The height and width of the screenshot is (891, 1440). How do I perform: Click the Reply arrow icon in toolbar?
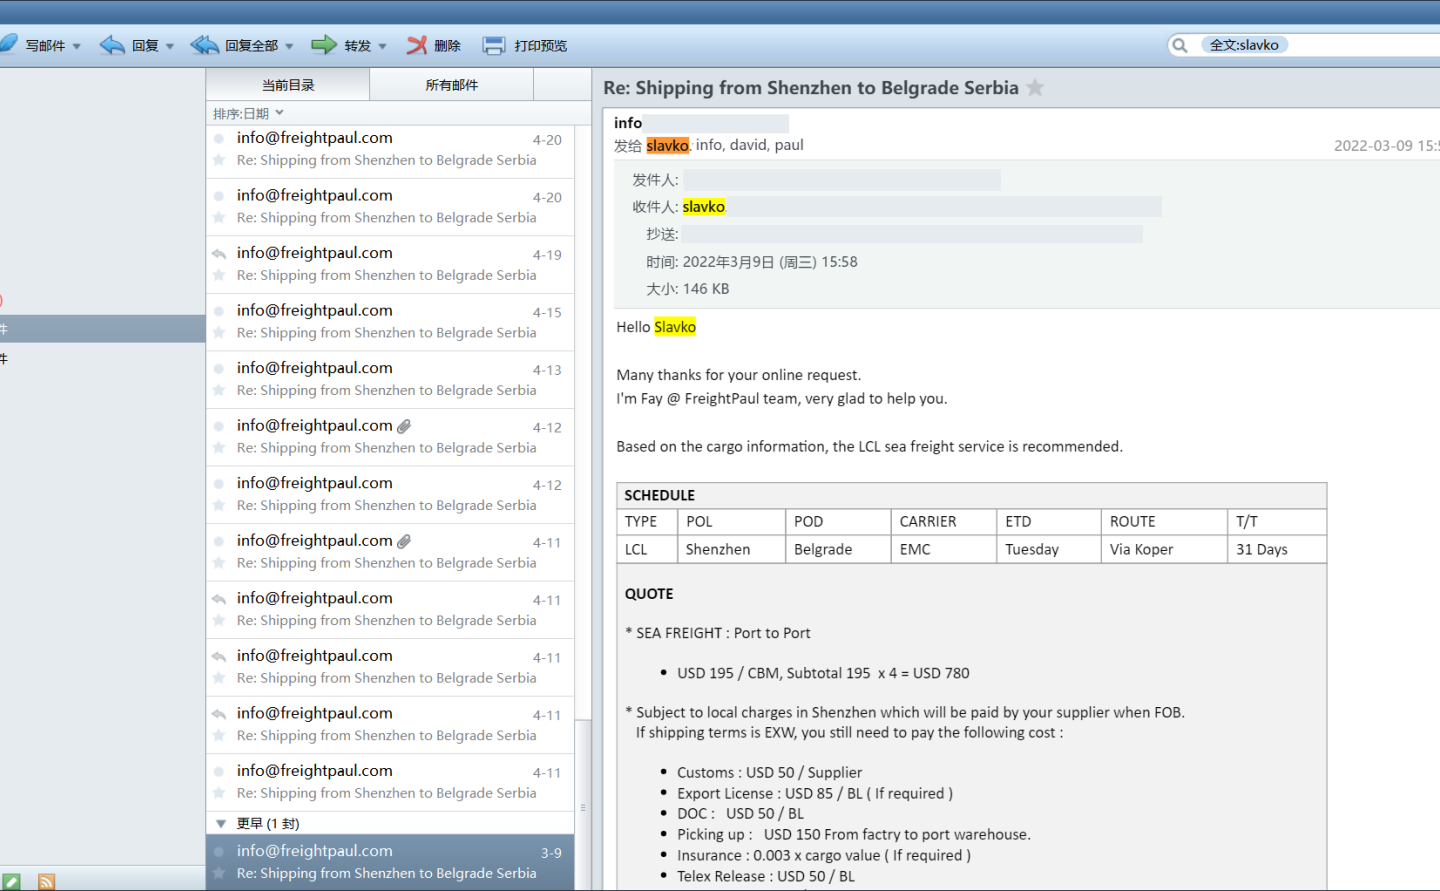tap(112, 45)
